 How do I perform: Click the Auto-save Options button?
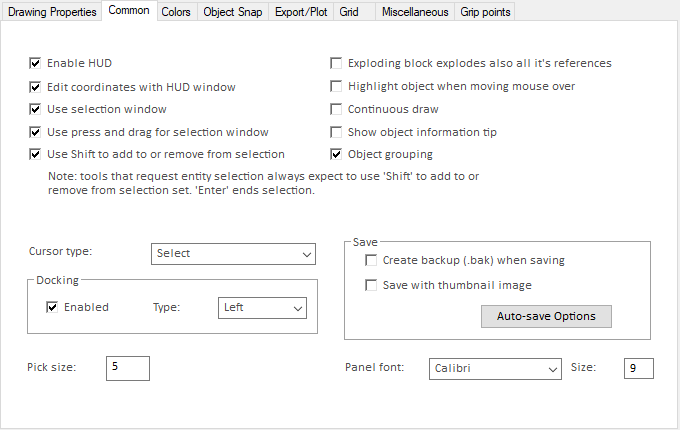coord(546,317)
